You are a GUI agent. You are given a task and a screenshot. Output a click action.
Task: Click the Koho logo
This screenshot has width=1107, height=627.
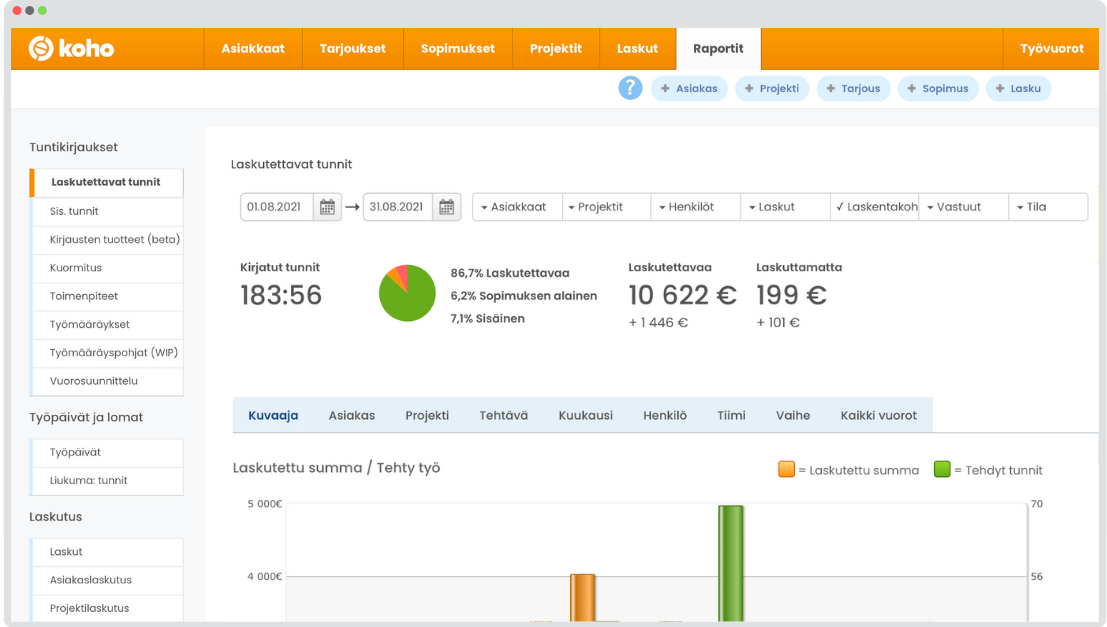[x=71, y=48]
